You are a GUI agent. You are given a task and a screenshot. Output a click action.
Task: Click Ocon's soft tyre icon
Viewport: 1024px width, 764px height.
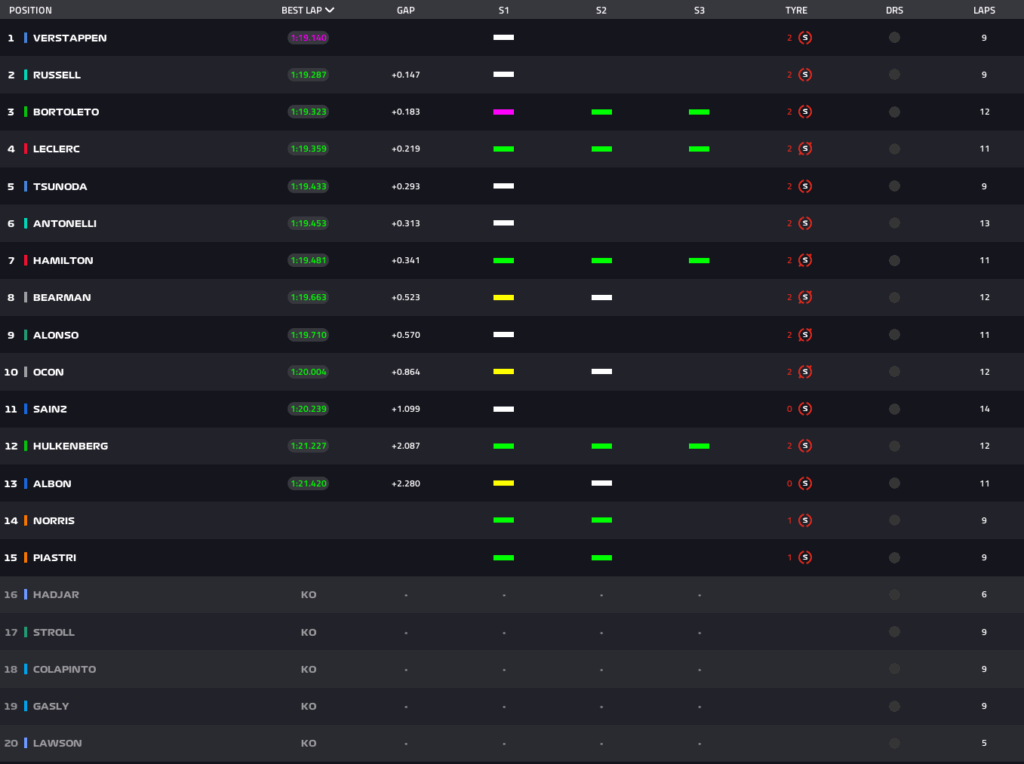coord(805,372)
